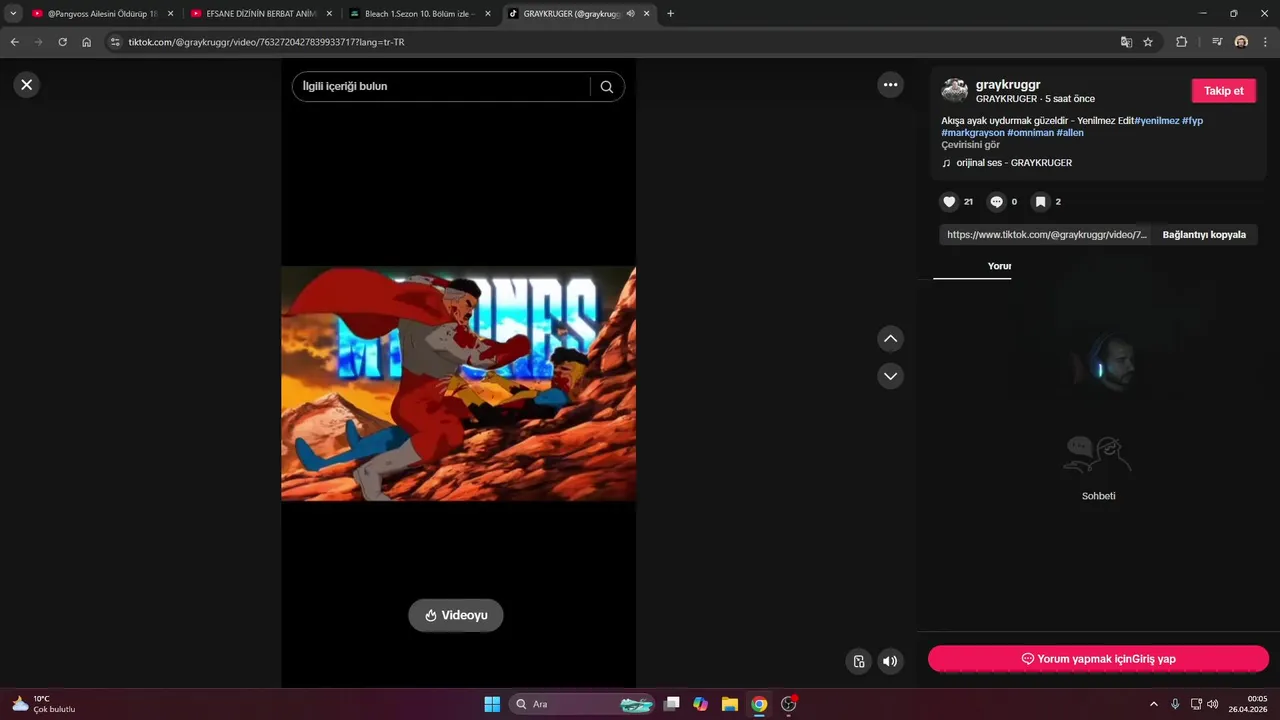This screenshot has width=1280, height=720.
Task: Open the media control icon in toolbar
Action: pos(1216,42)
